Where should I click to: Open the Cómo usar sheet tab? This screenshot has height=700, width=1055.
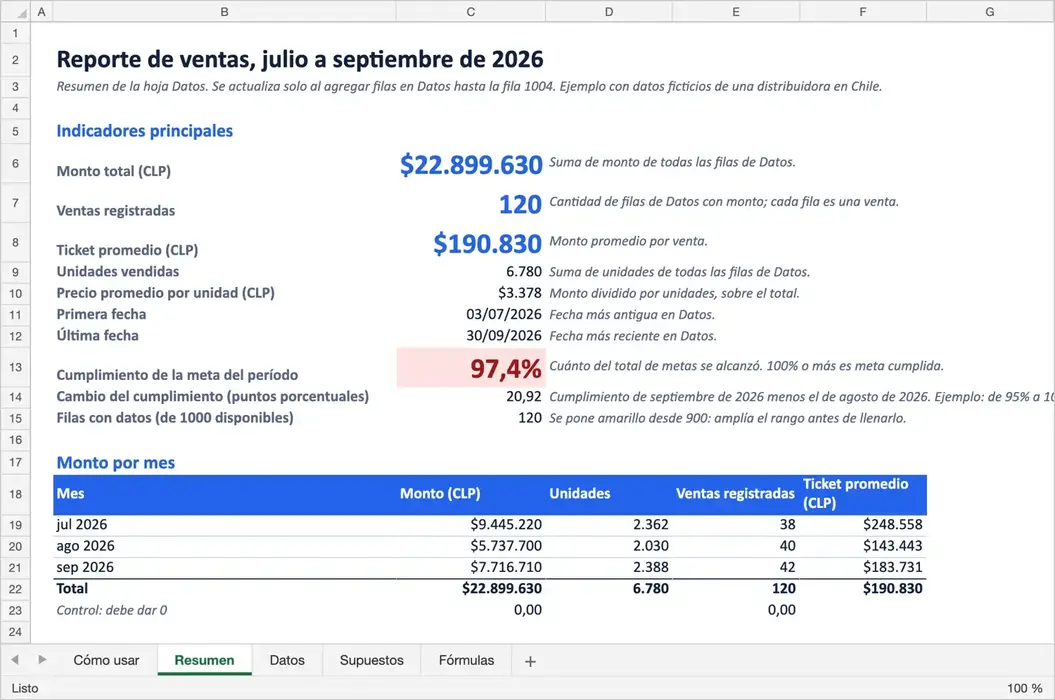(x=106, y=660)
